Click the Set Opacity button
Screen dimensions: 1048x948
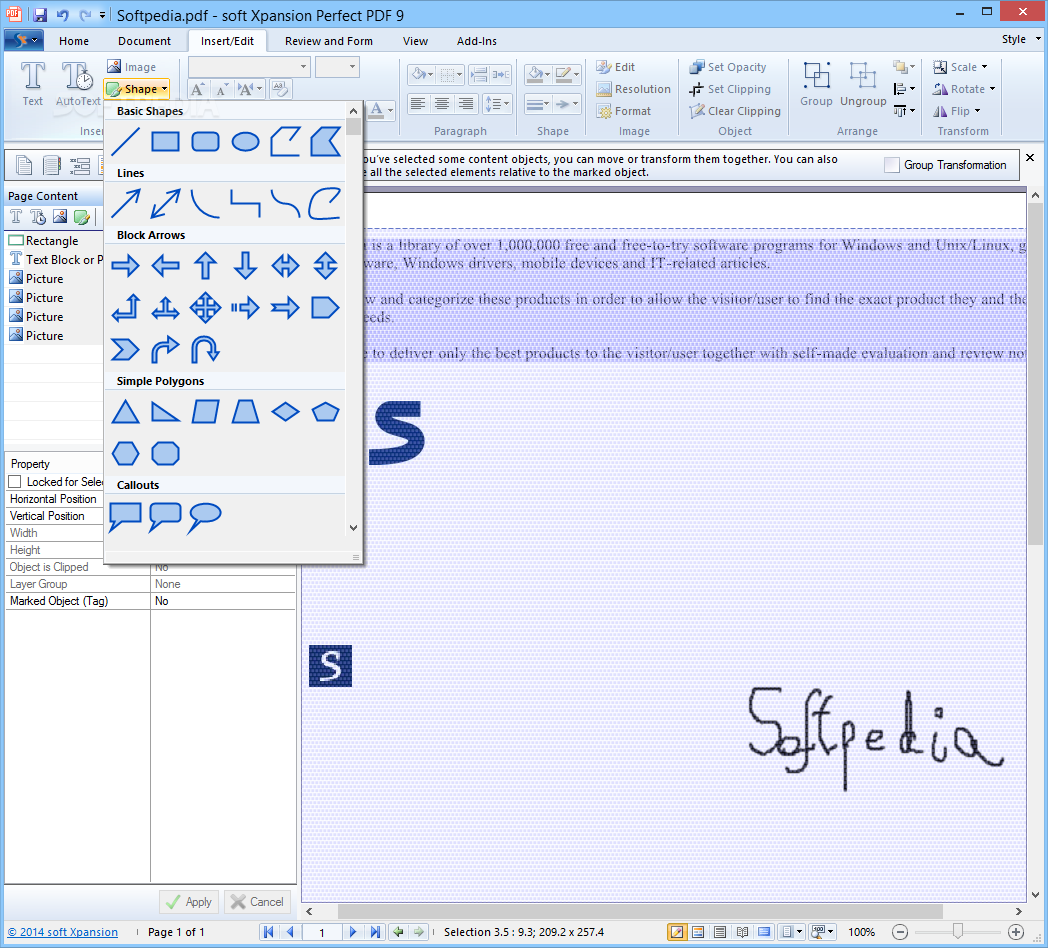coord(728,67)
